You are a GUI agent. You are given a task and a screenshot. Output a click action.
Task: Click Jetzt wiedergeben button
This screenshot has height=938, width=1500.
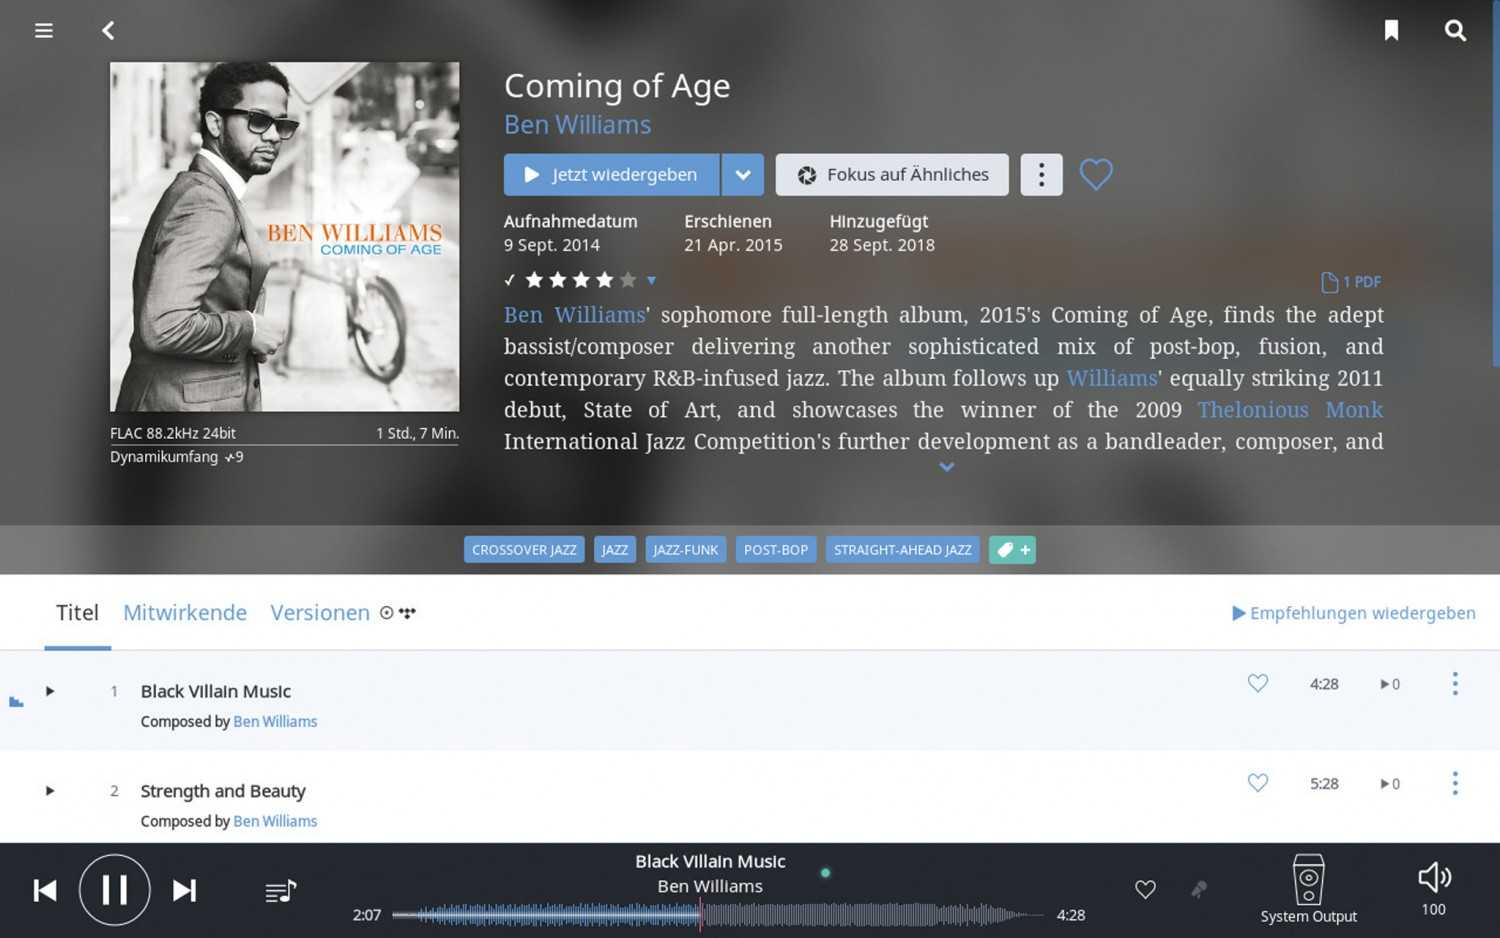(611, 175)
